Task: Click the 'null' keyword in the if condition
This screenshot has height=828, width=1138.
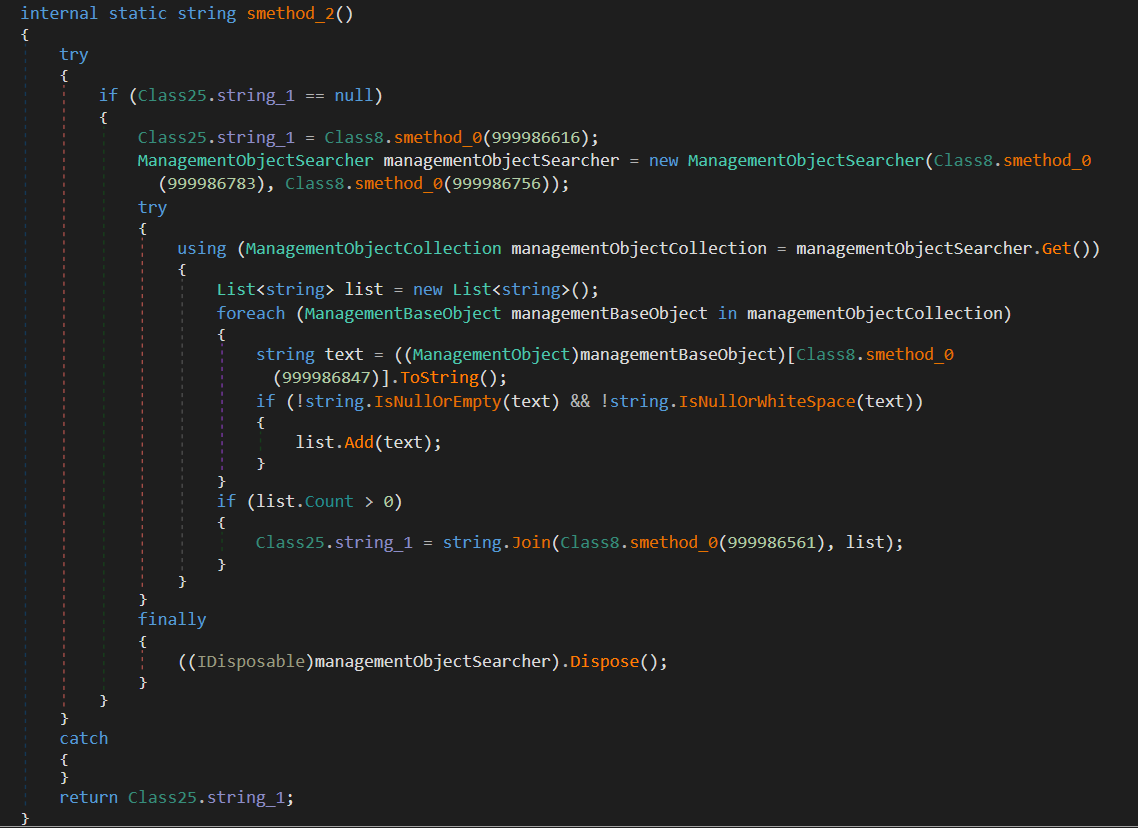Action: 353,95
